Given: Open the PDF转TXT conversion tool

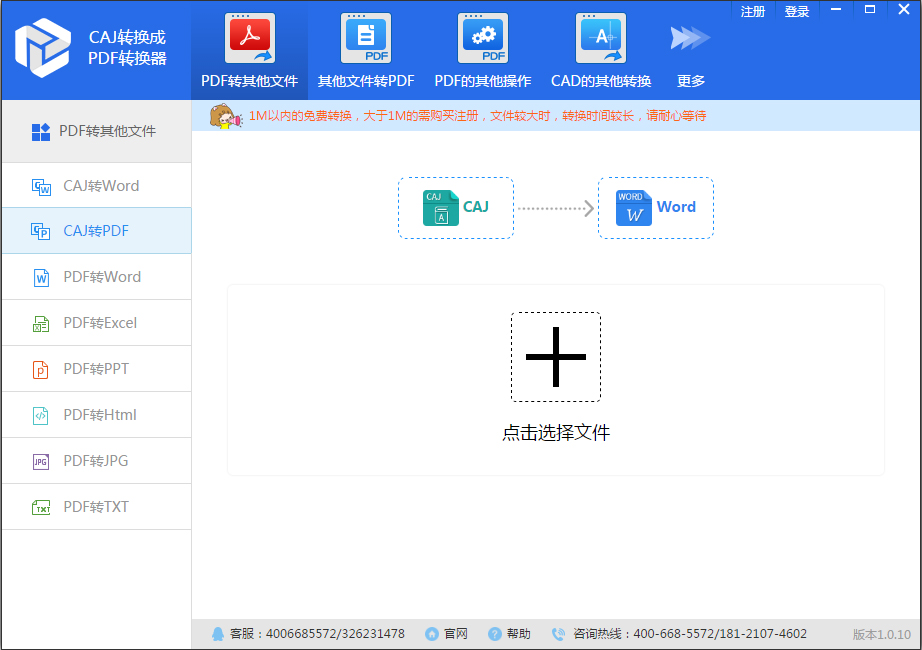Looking at the screenshot, I should pos(96,507).
